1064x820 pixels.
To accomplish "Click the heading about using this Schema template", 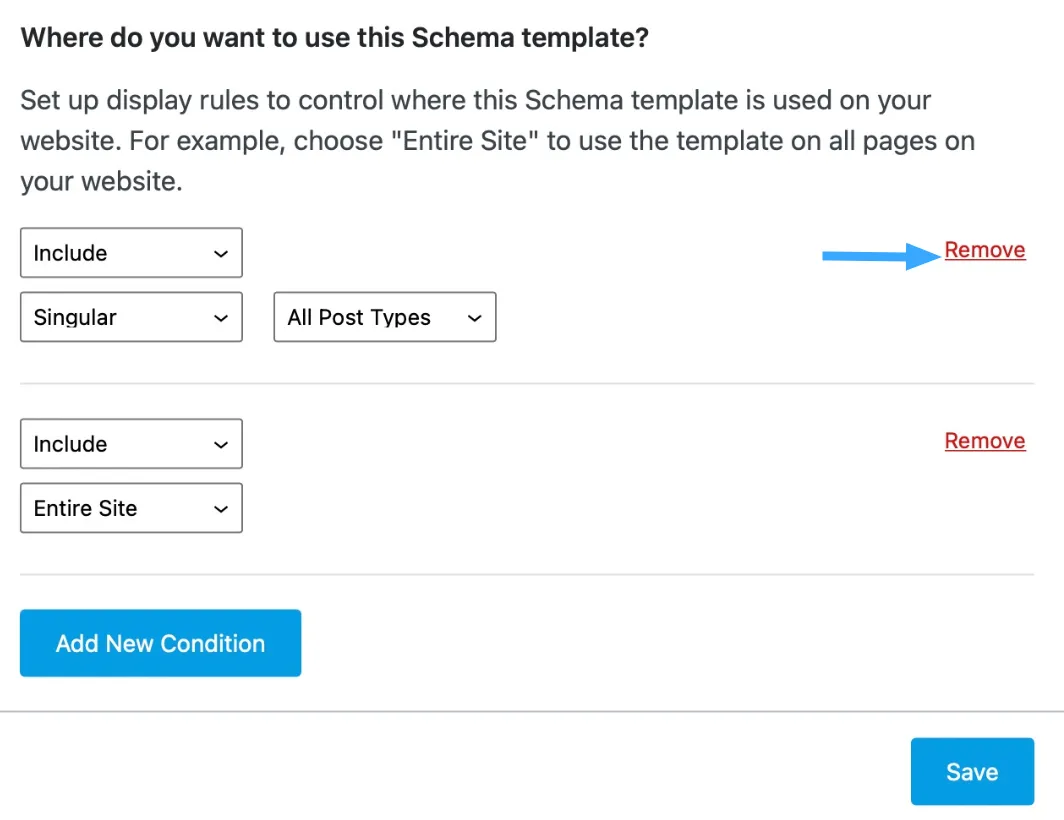I will click(335, 39).
